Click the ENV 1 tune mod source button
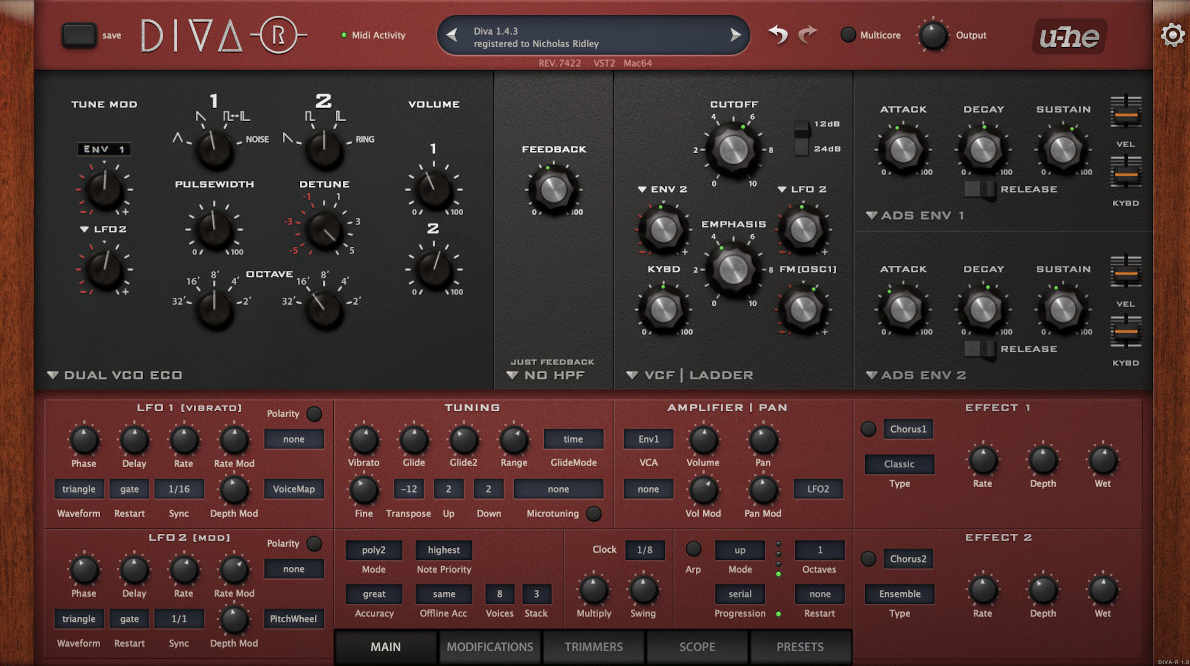Image resolution: width=1190 pixels, height=666 pixels. [104, 149]
